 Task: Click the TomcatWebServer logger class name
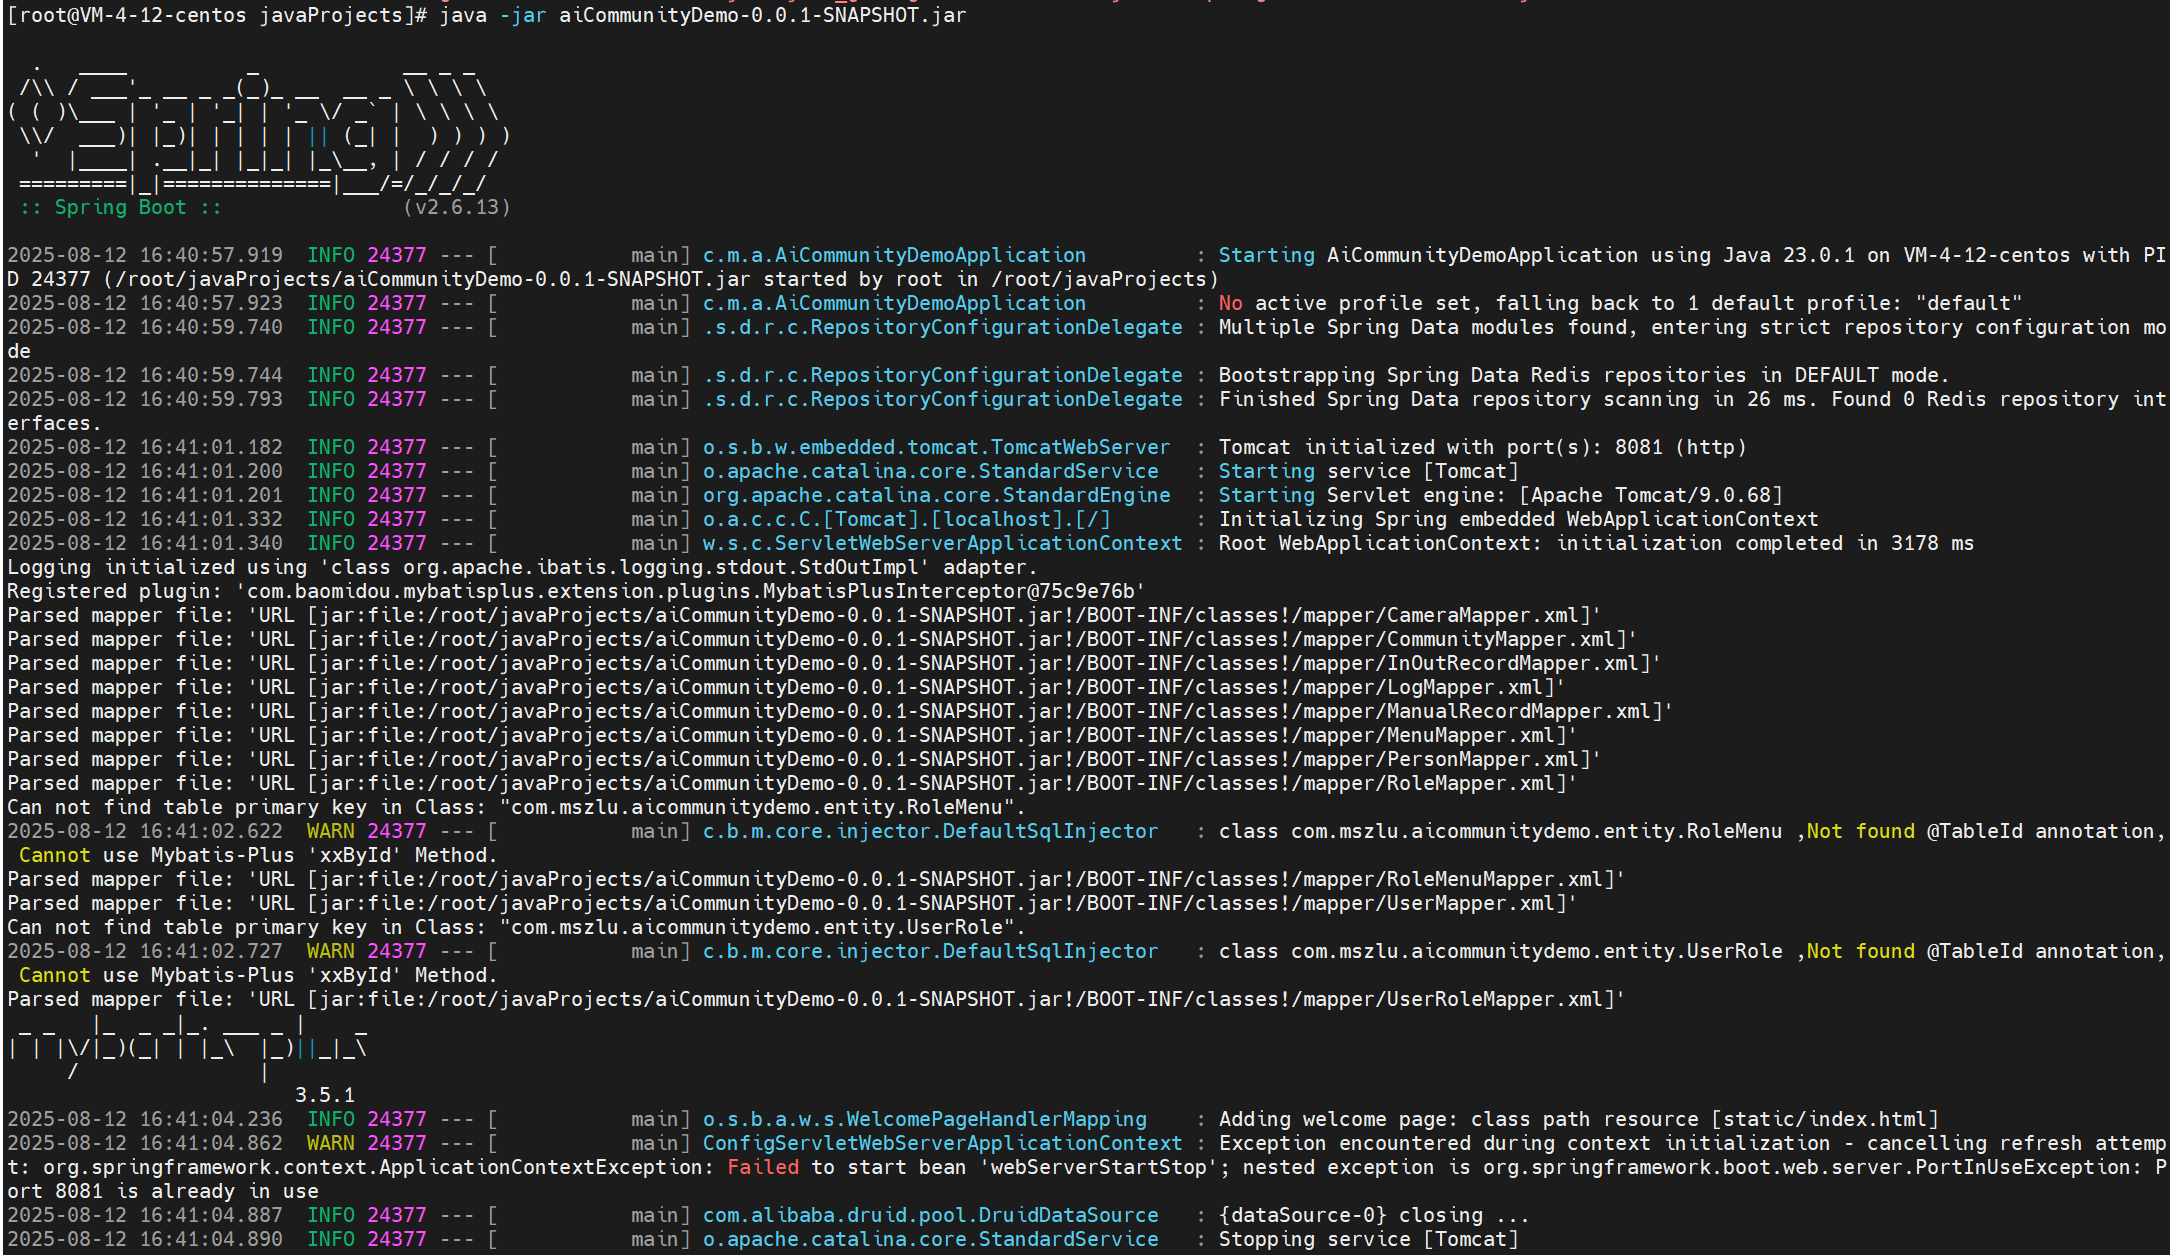(x=936, y=447)
